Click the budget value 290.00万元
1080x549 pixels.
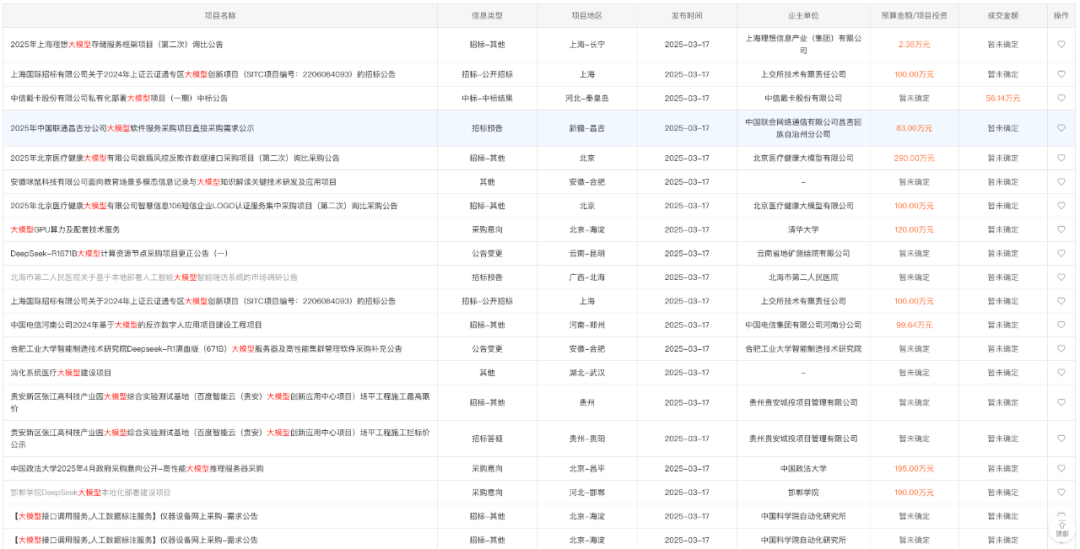tap(914, 158)
